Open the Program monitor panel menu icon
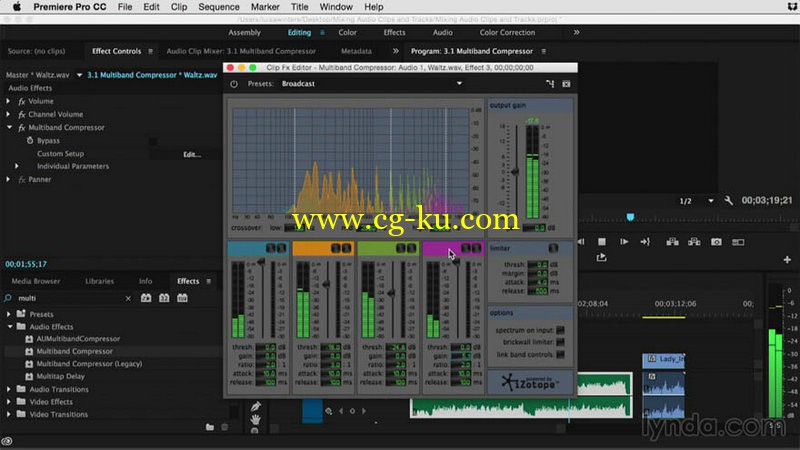Screen dimensions: 800x450 543,51
